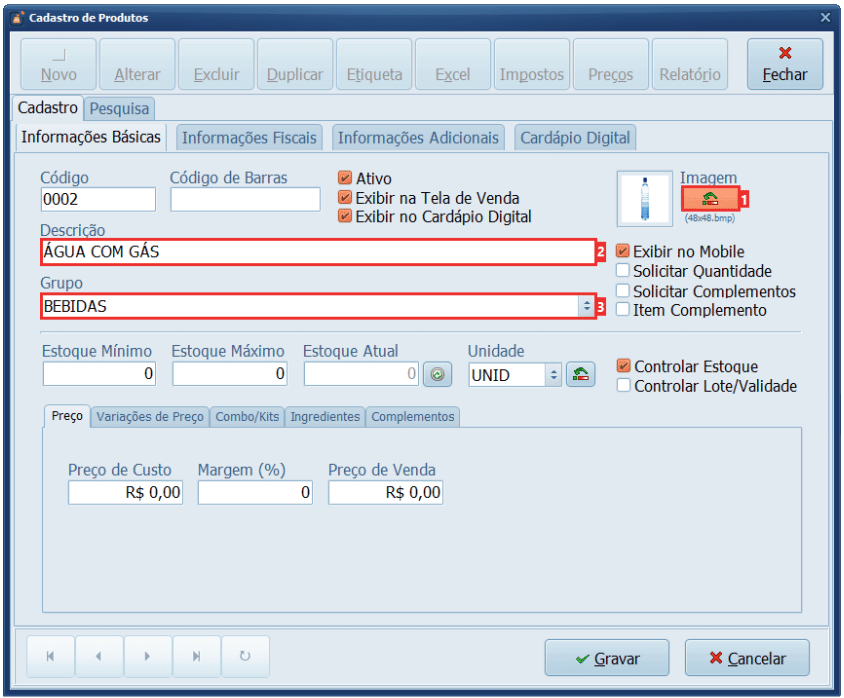Select the Pesquisa tab

point(119,108)
